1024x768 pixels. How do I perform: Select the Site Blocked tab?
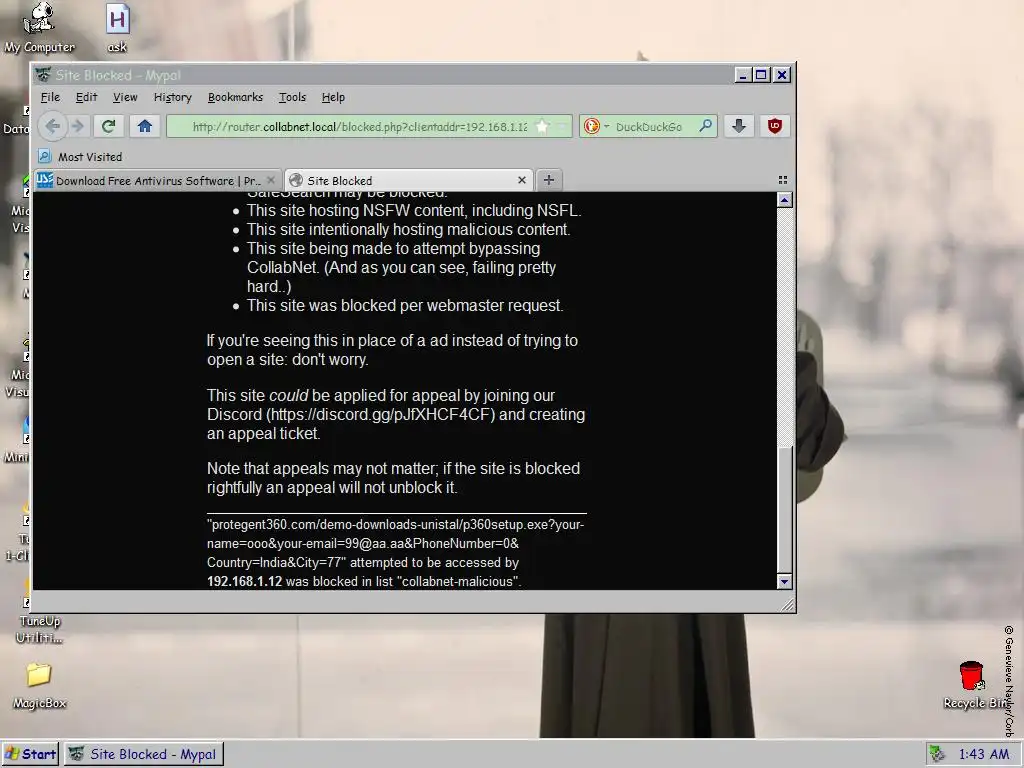click(x=408, y=180)
